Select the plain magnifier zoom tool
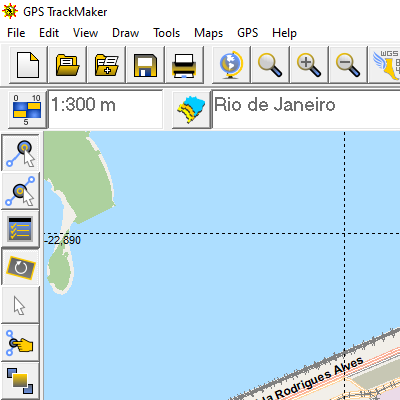Screen dimensions: 400x400 [270, 65]
